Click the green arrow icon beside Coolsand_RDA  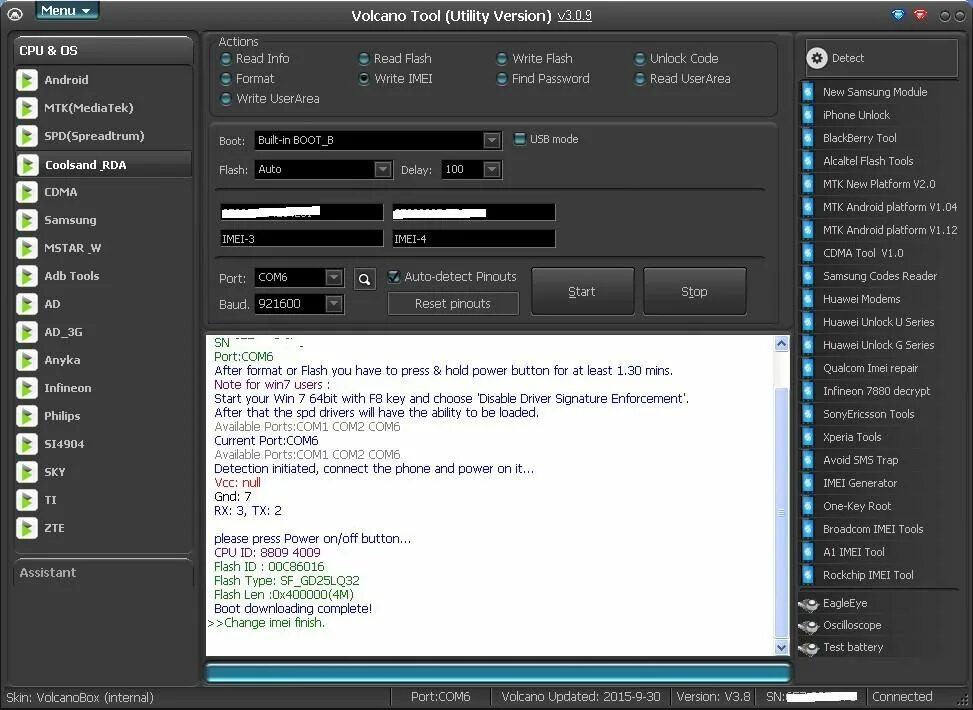[27, 164]
